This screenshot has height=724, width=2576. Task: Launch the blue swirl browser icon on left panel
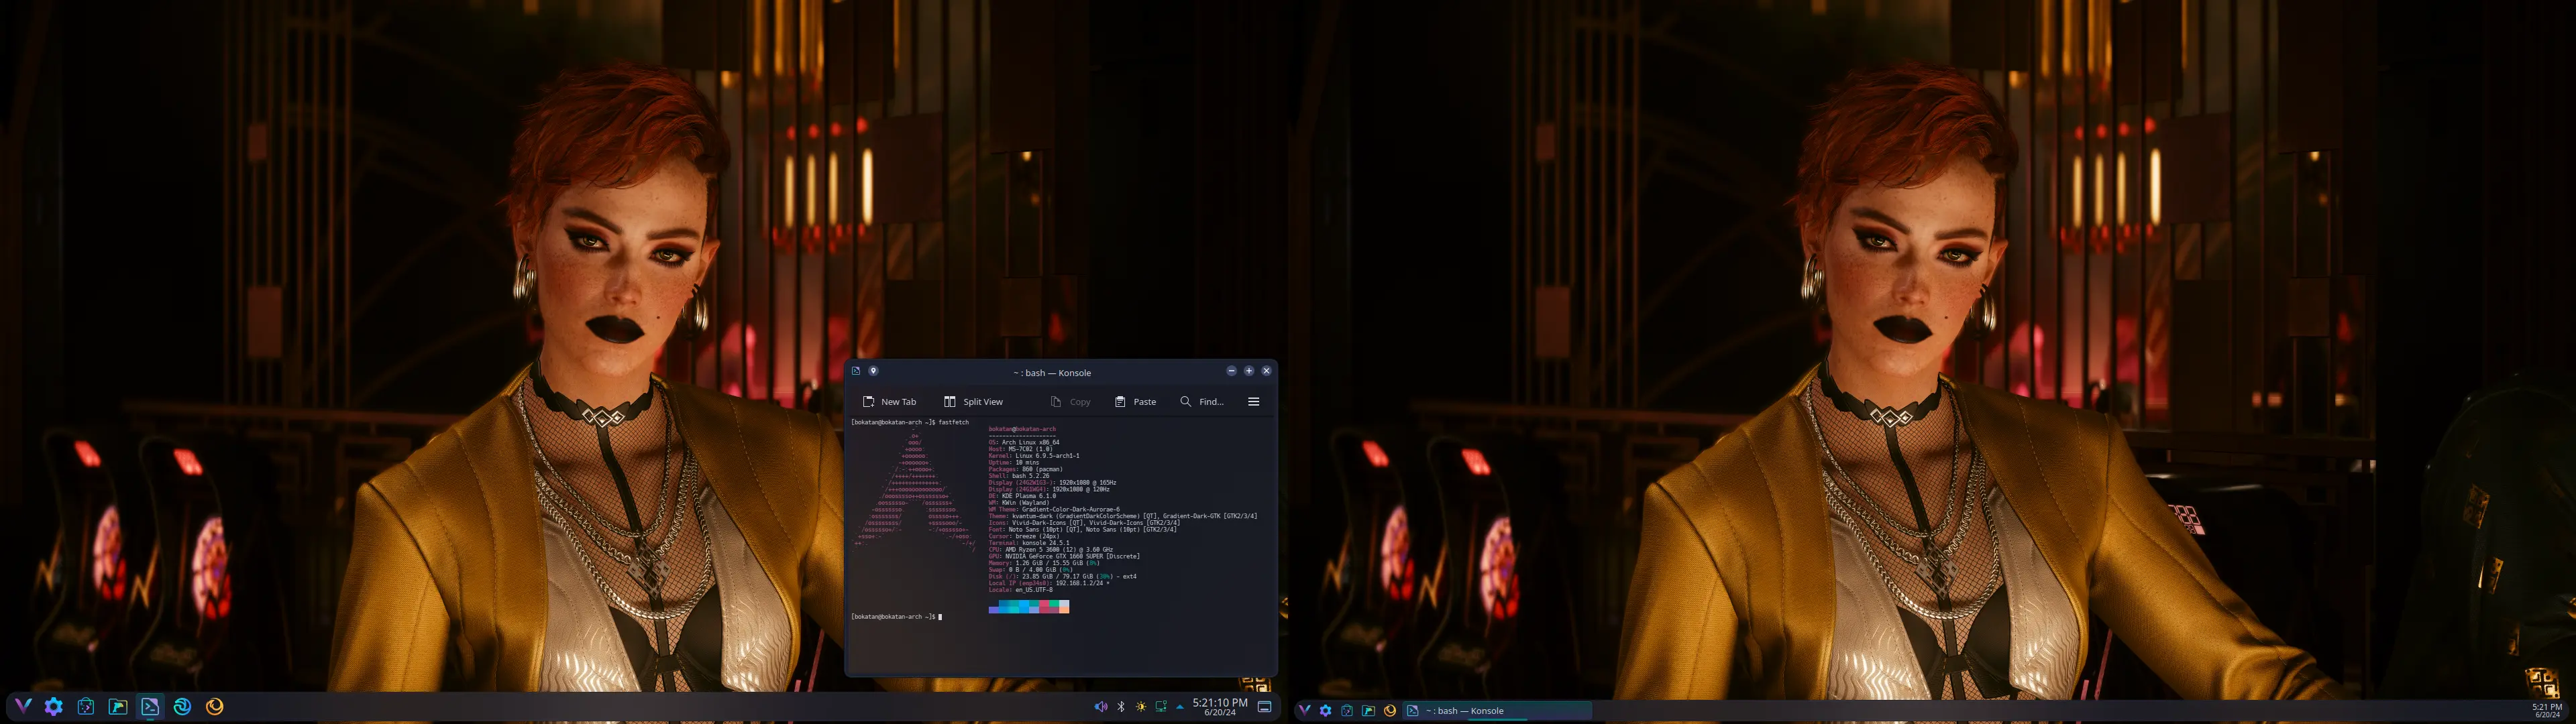pyautogui.click(x=182, y=706)
